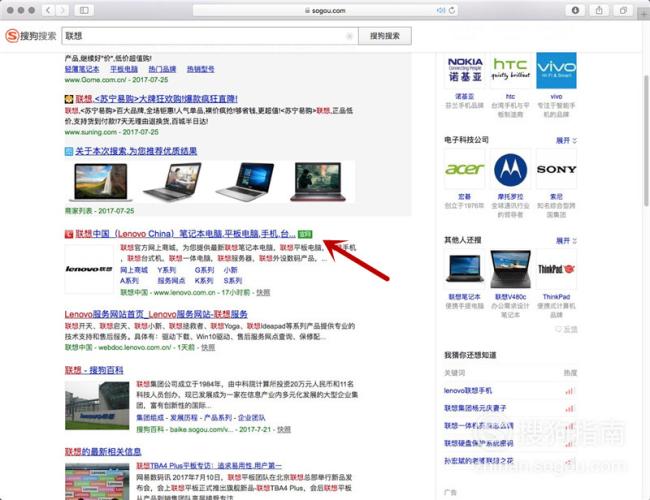Viewport: 650px width, 500px height.
Task: Click the ThinkPad logo thumbnail
Action: [x=556, y=269]
